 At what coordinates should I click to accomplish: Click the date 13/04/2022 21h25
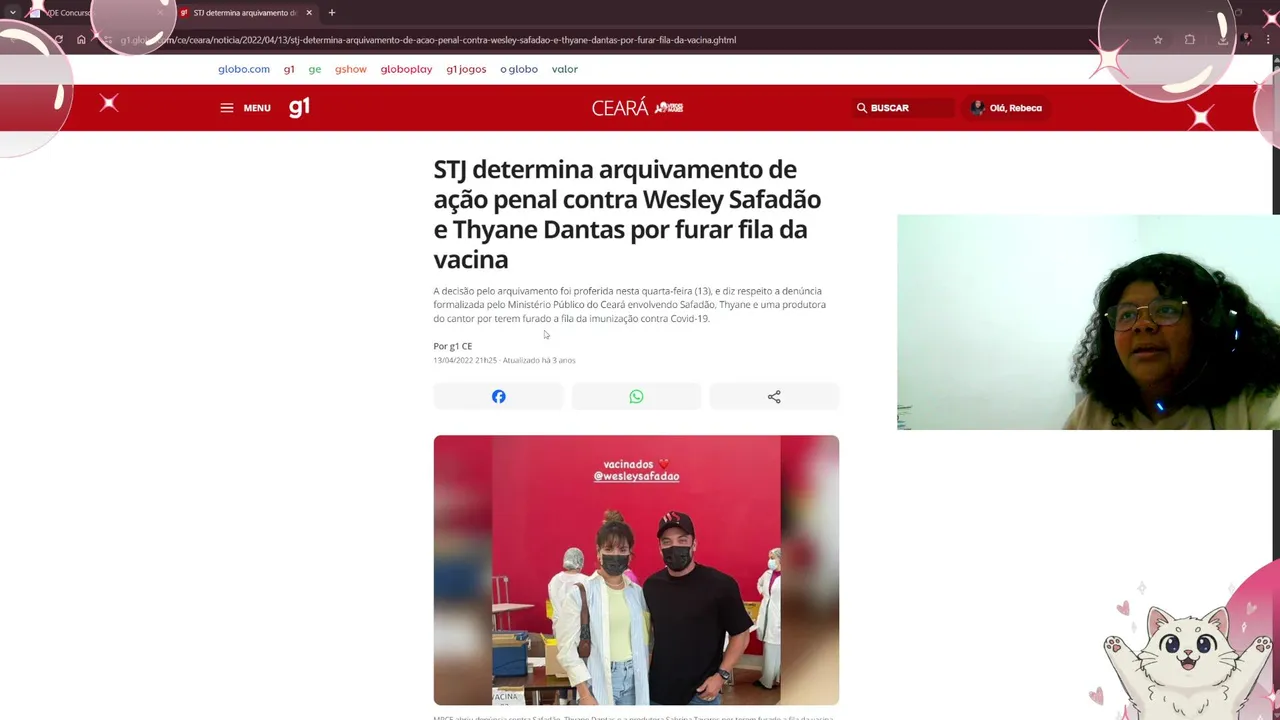tap(465, 360)
